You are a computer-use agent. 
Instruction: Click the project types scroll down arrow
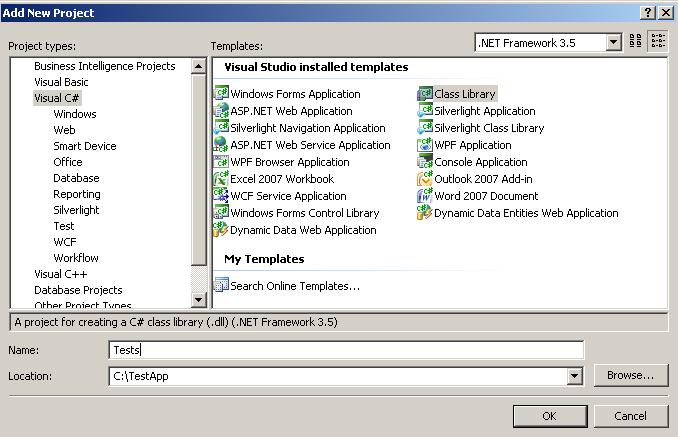(198, 299)
